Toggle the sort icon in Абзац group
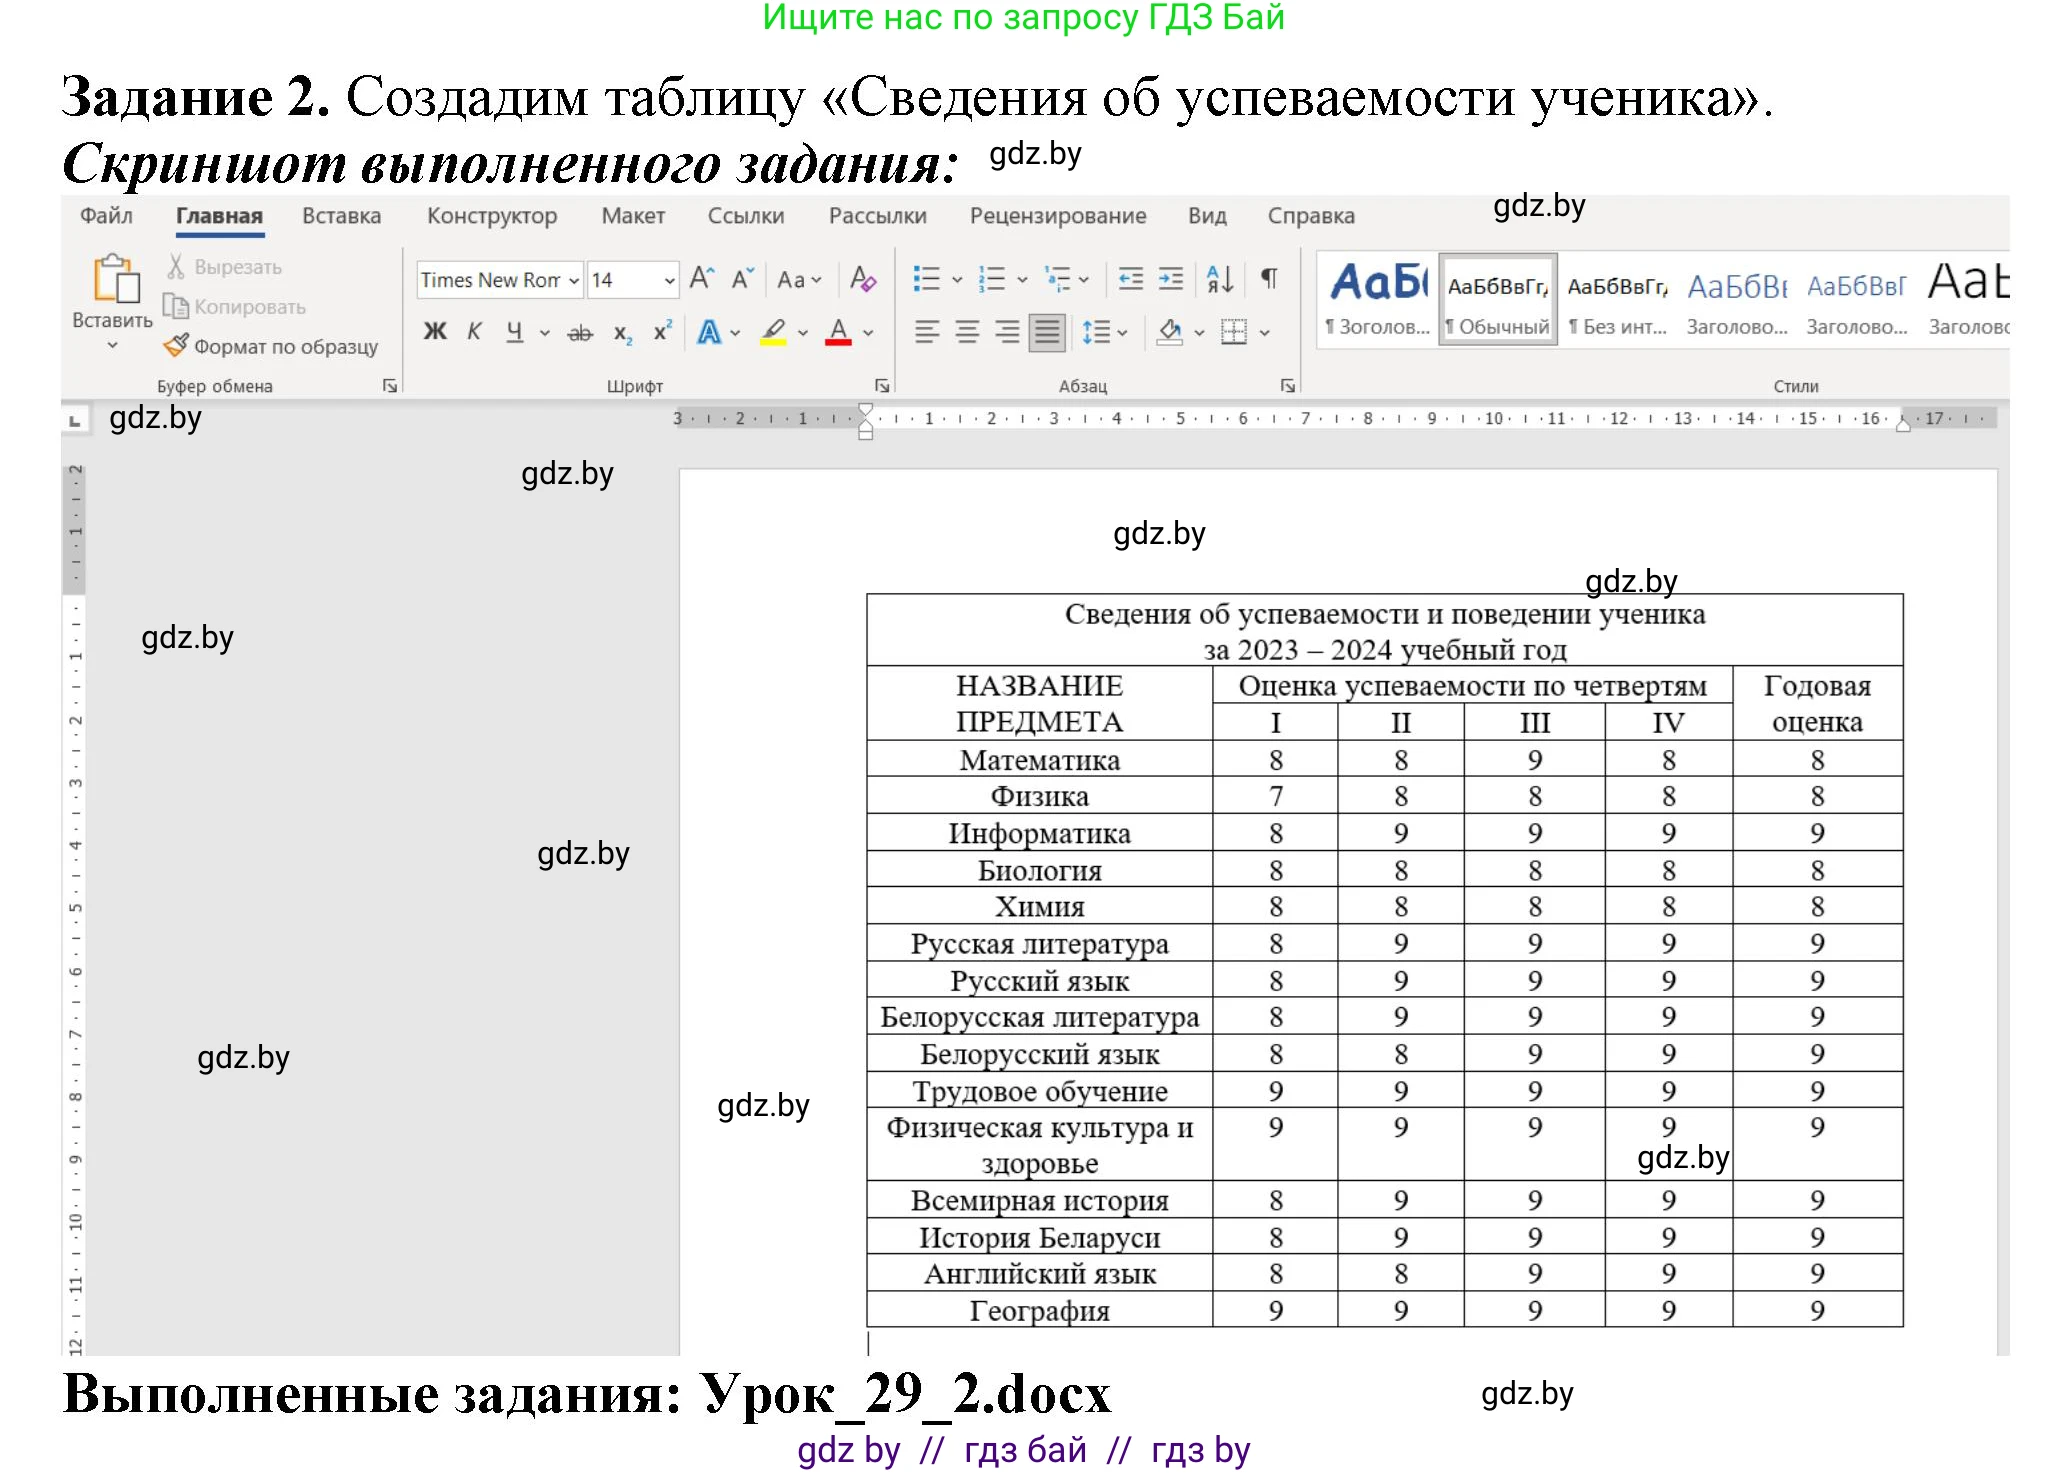 tap(1221, 279)
